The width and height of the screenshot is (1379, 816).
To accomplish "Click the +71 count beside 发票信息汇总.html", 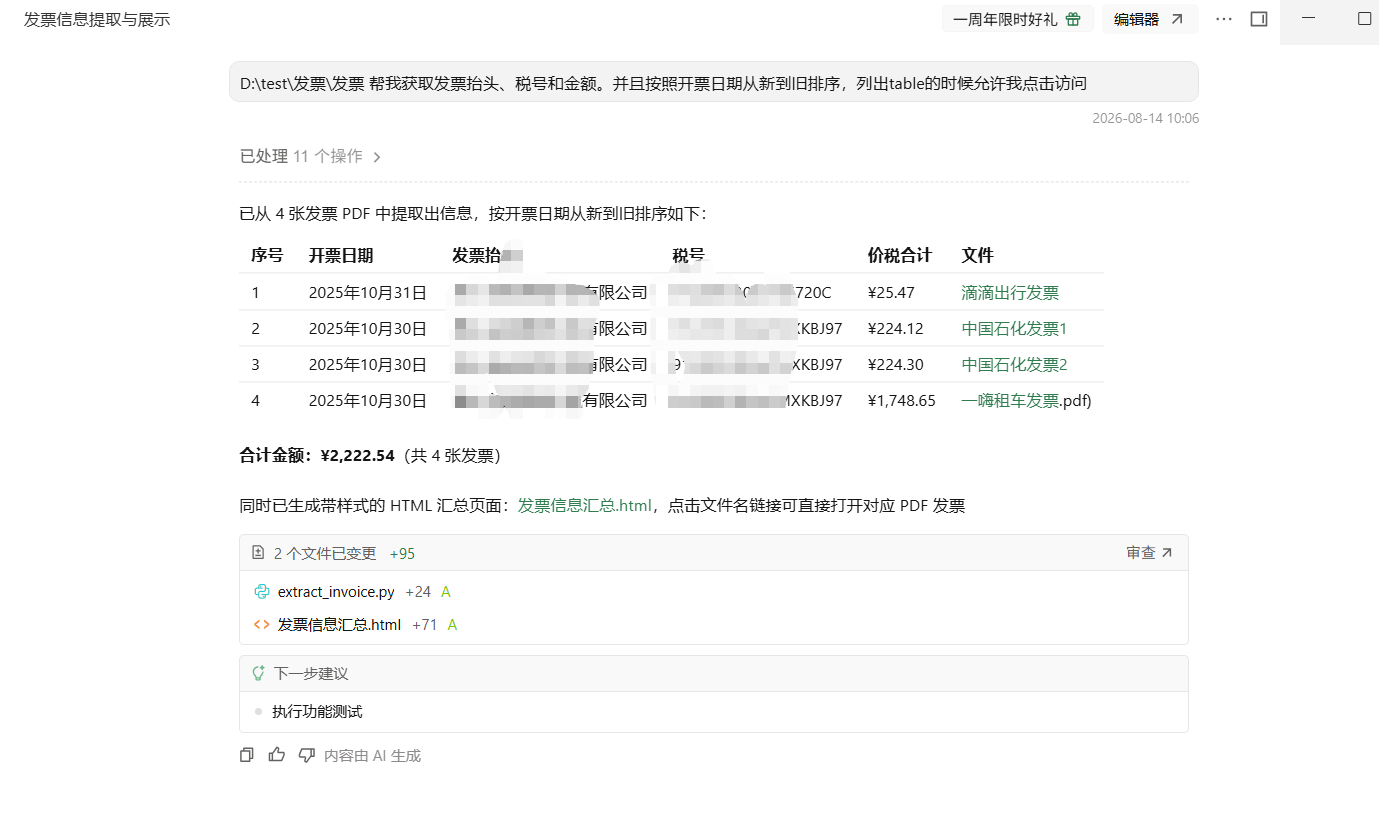I will tap(425, 625).
